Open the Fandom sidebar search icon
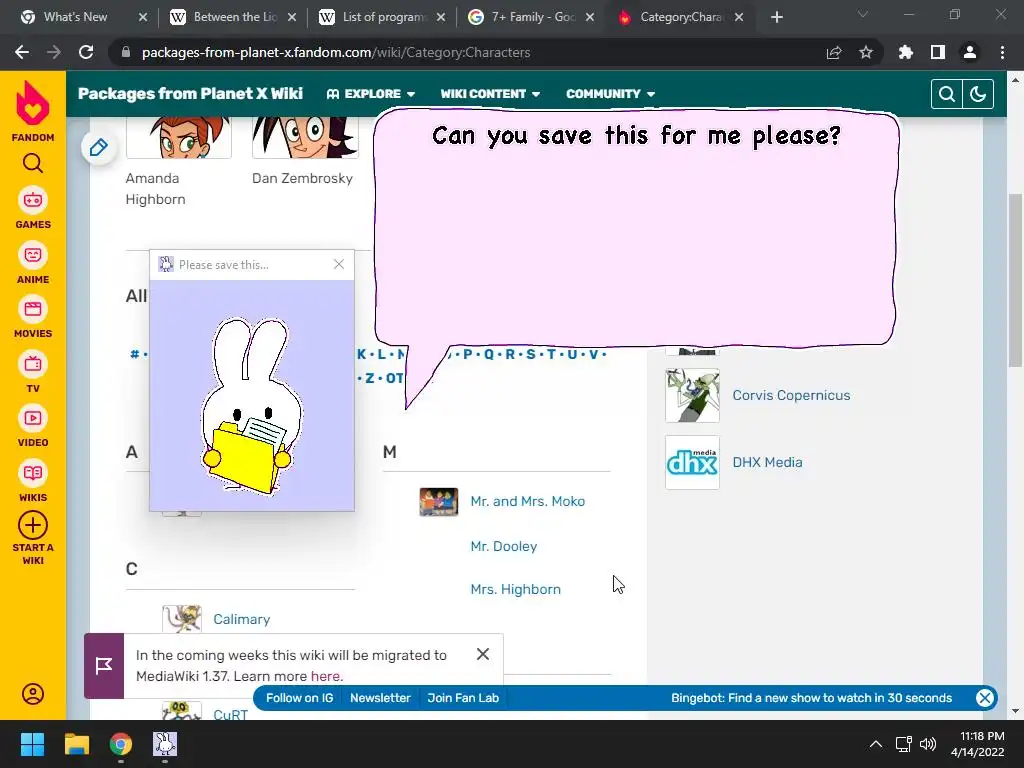1024x768 pixels. [33, 163]
